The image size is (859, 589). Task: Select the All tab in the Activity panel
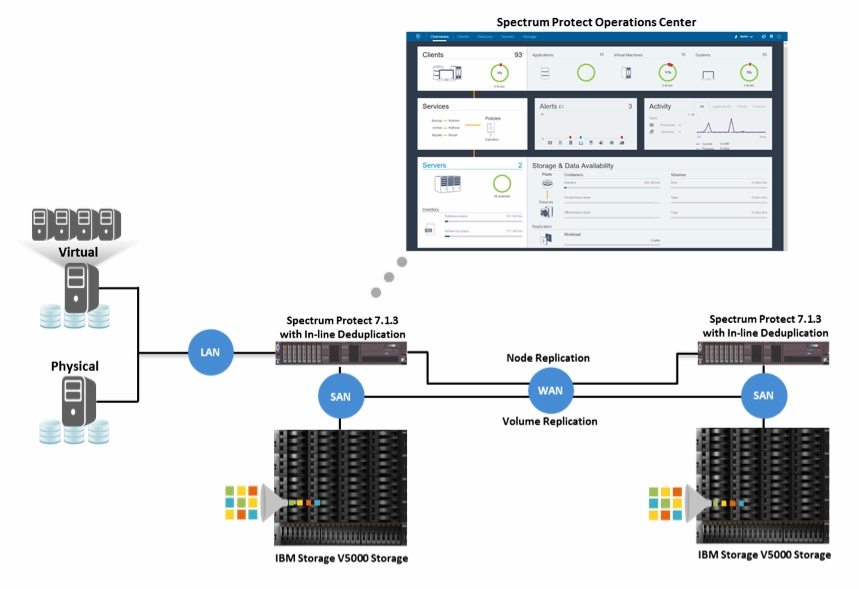coord(702,106)
